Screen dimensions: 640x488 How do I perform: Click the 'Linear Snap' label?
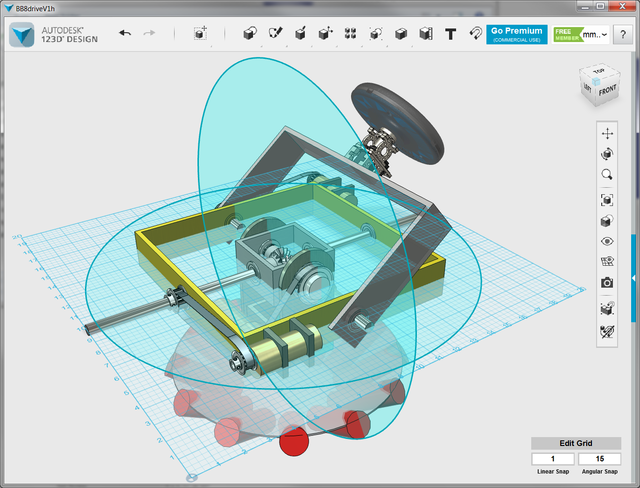coord(553,472)
